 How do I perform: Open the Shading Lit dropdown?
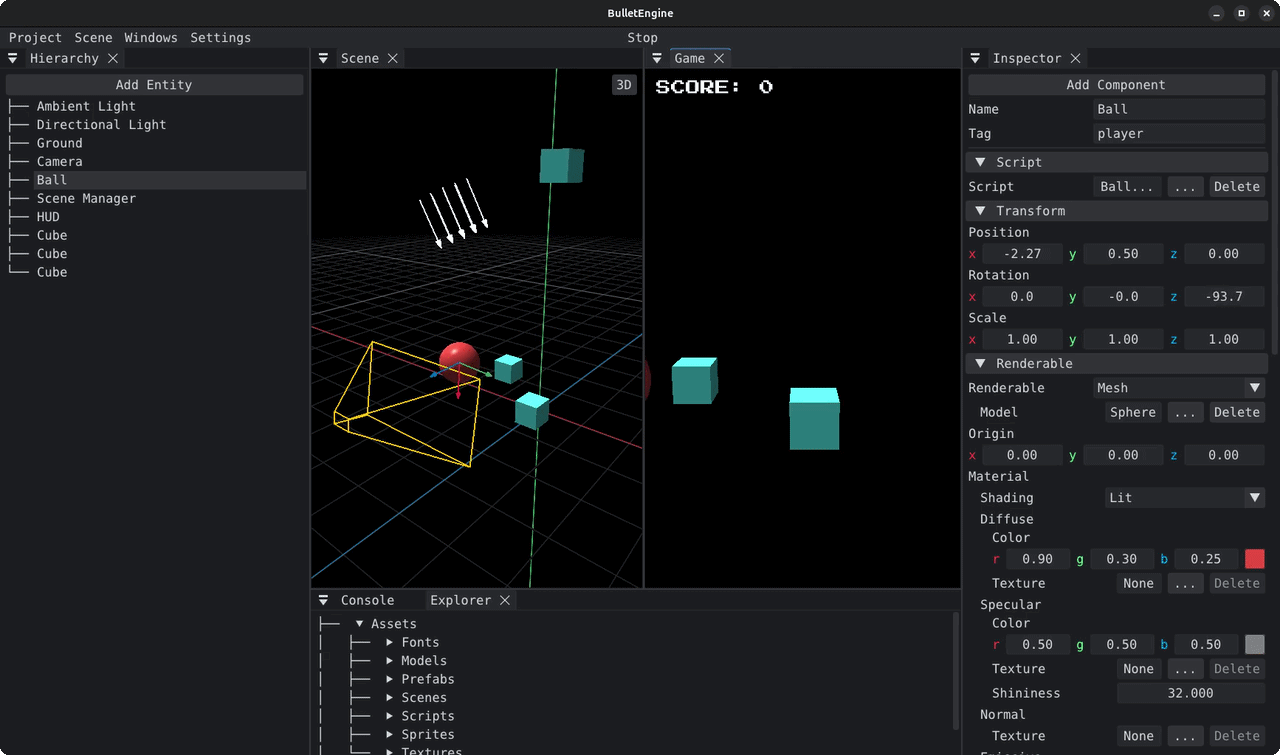pos(1186,498)
